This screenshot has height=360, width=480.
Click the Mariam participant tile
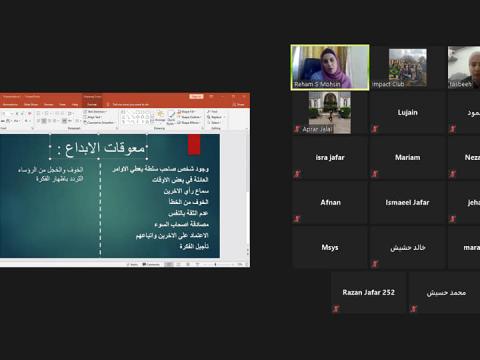click(x=407, y=158)
